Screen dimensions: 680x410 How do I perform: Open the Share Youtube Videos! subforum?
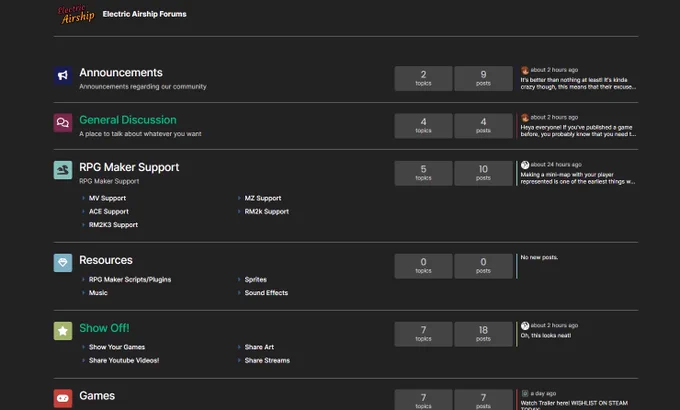click(x=124, y=361)
